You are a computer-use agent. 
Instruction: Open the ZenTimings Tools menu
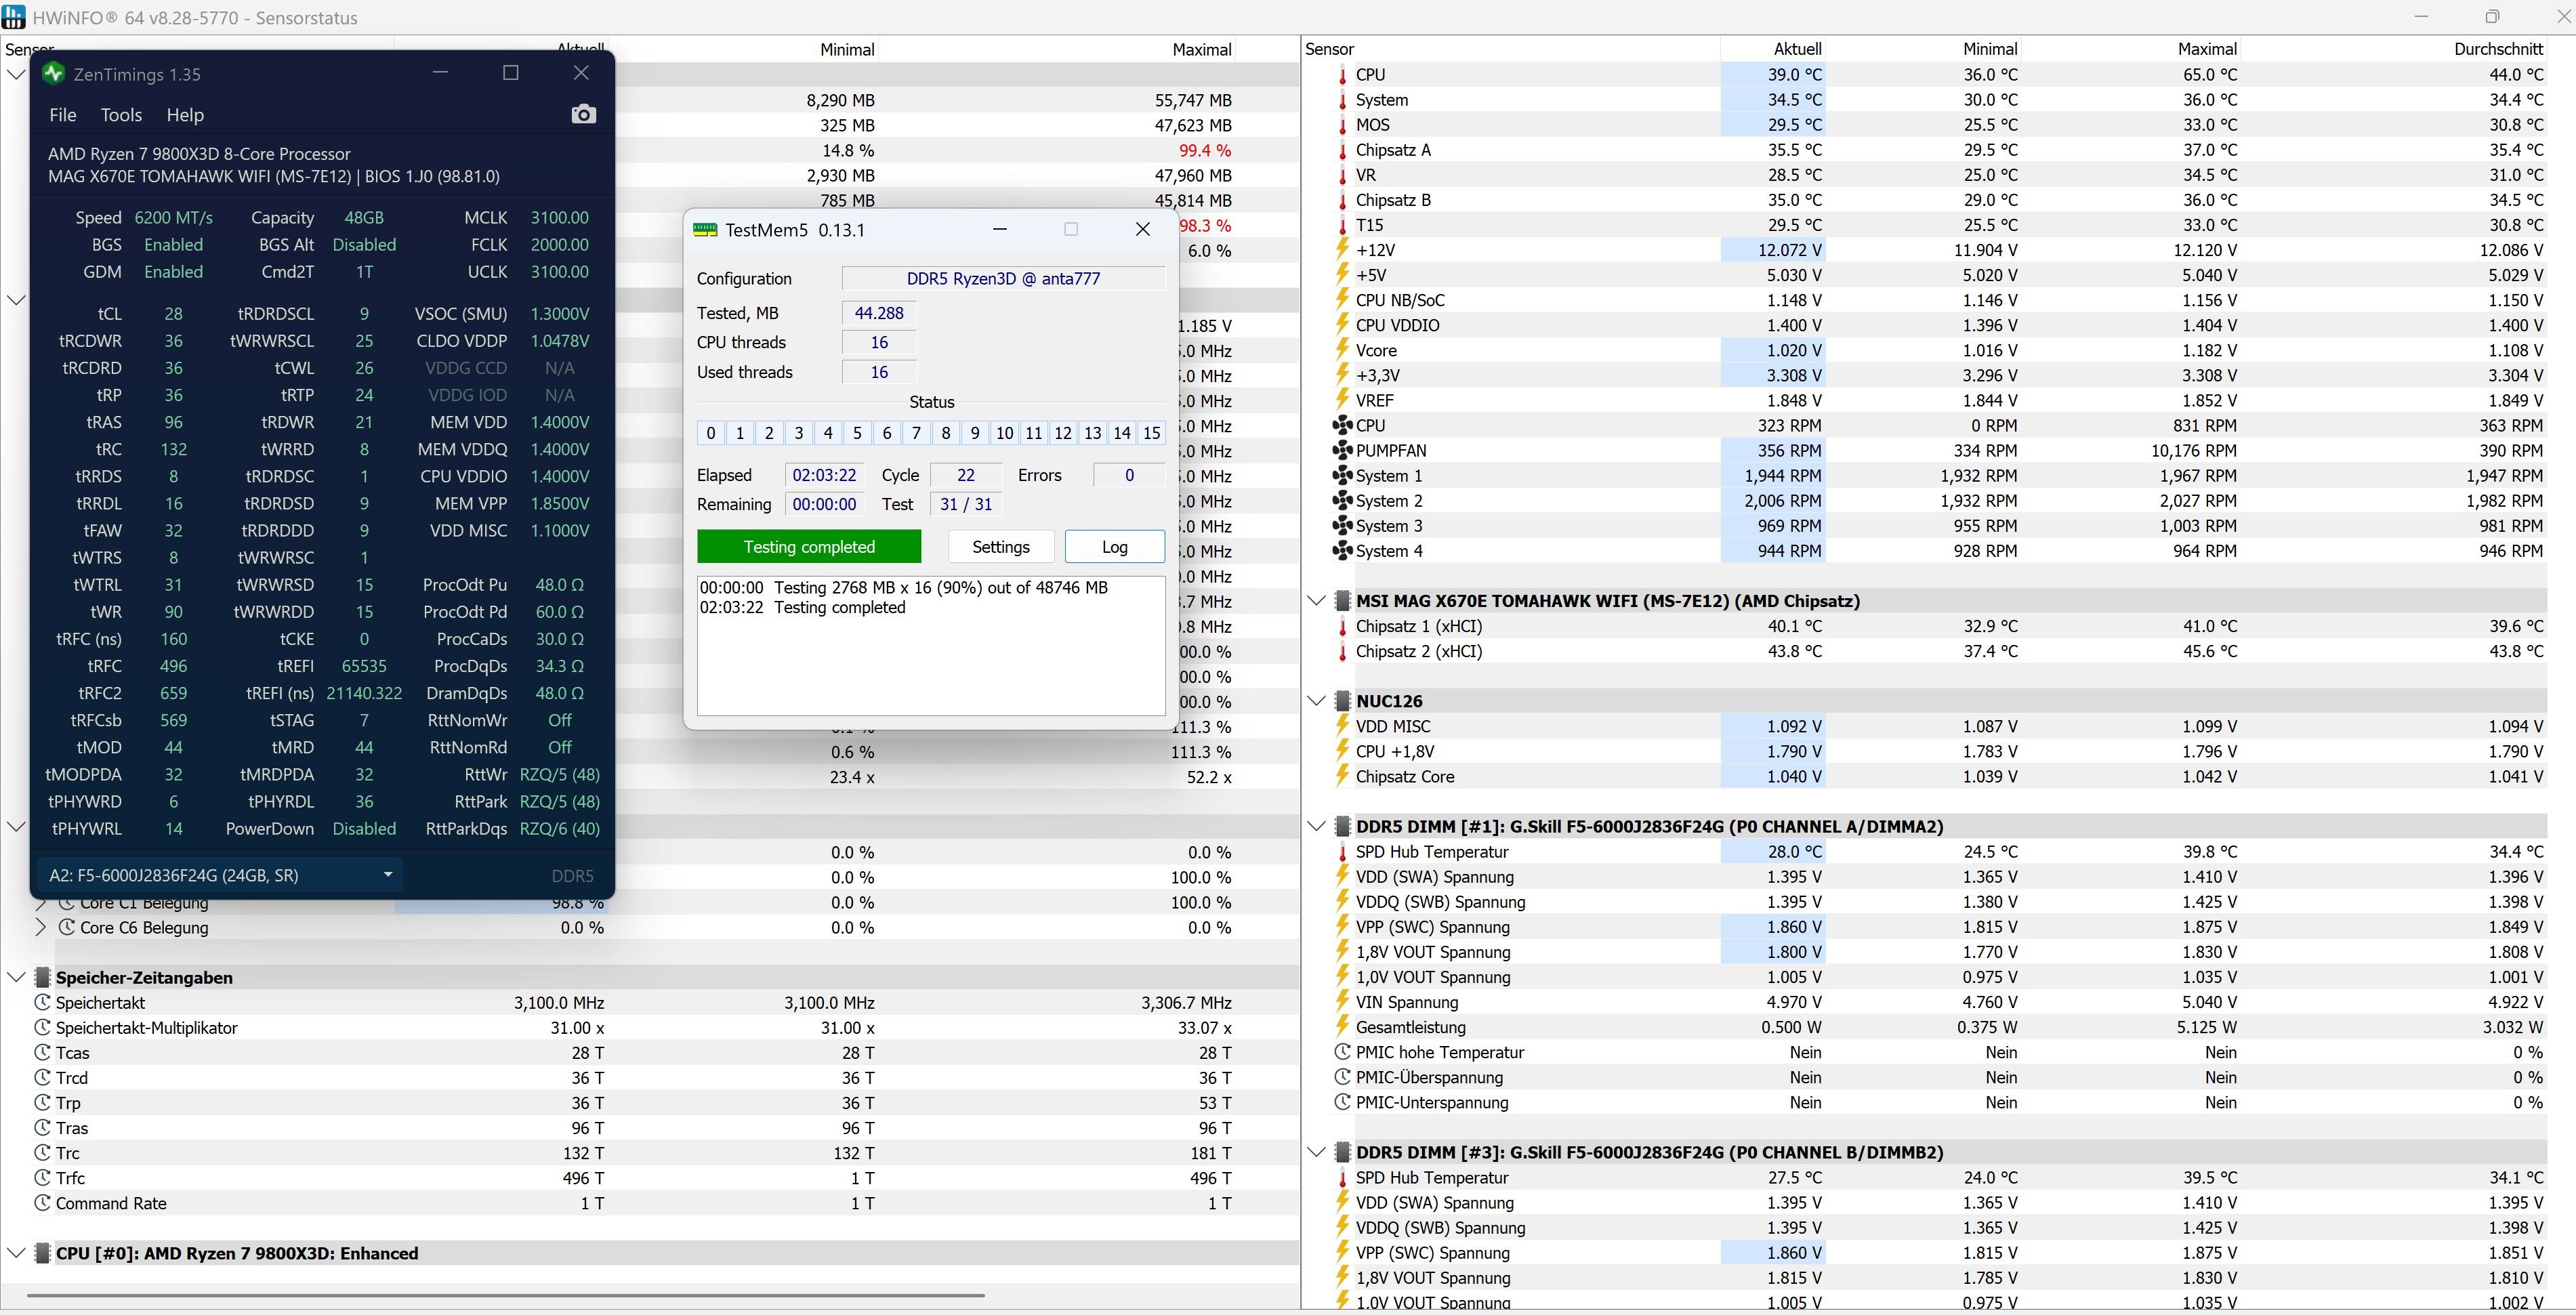coord(121,115)
